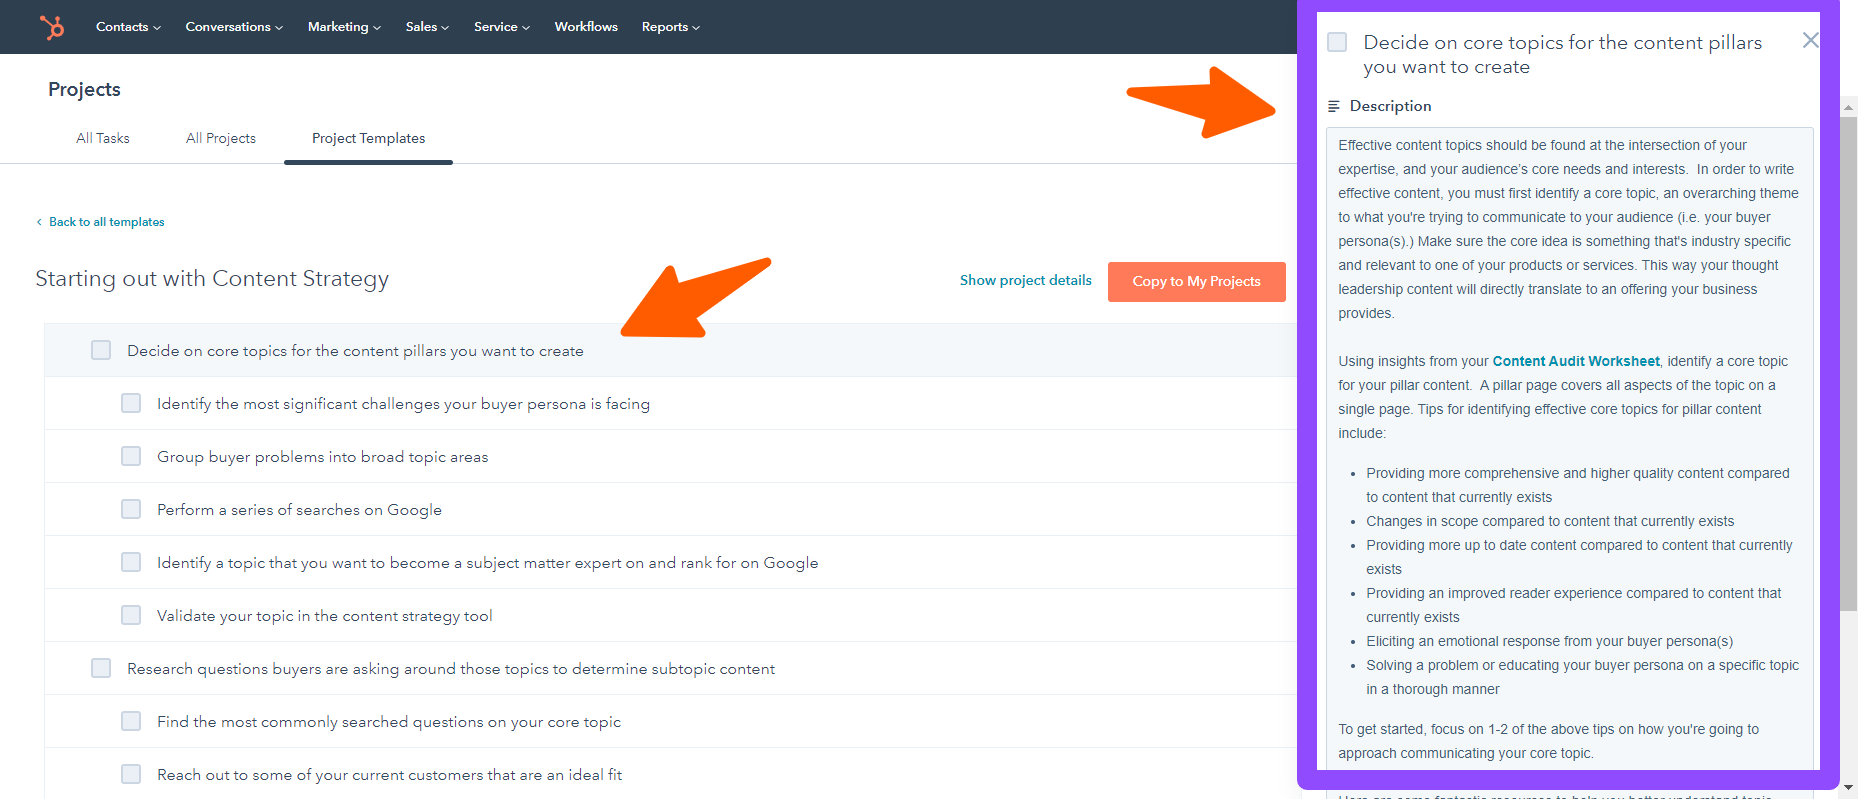Check 'Decide on core topics' task in list
Screen dimensions: 1858x799
[101, 350]
